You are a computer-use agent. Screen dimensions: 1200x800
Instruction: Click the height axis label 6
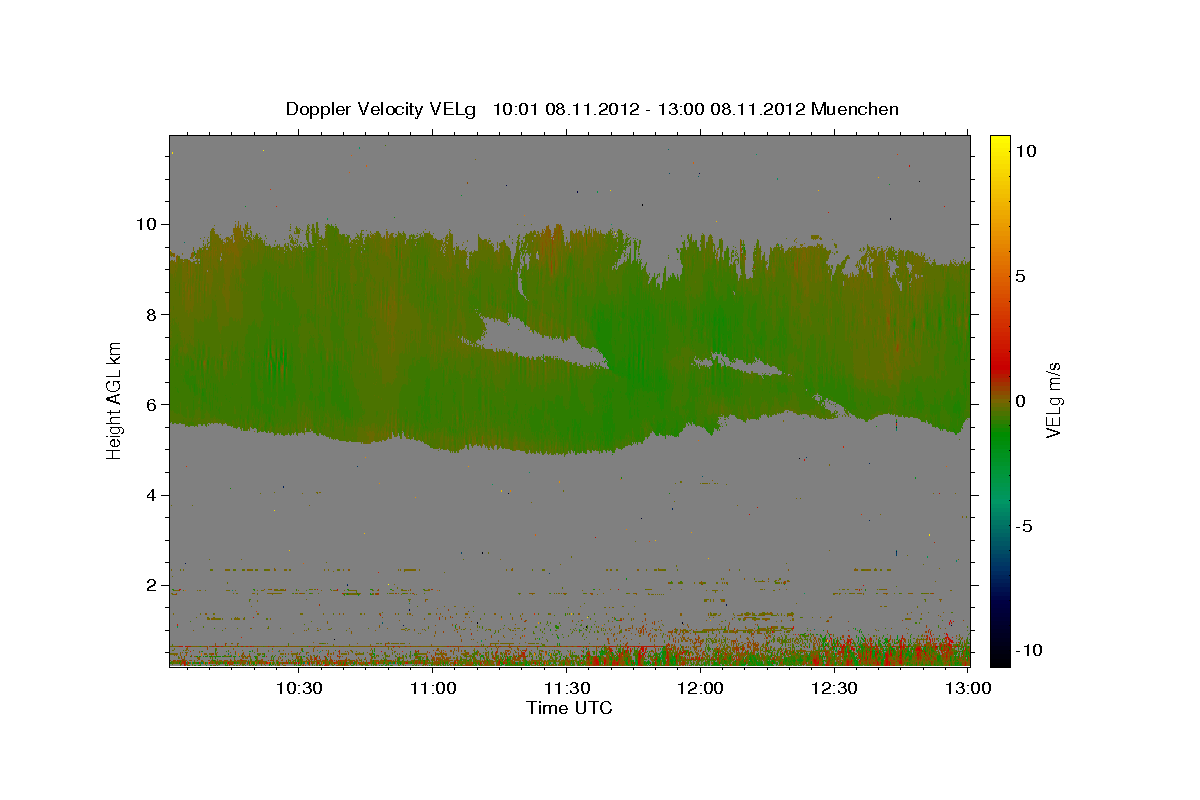(153, 405)
